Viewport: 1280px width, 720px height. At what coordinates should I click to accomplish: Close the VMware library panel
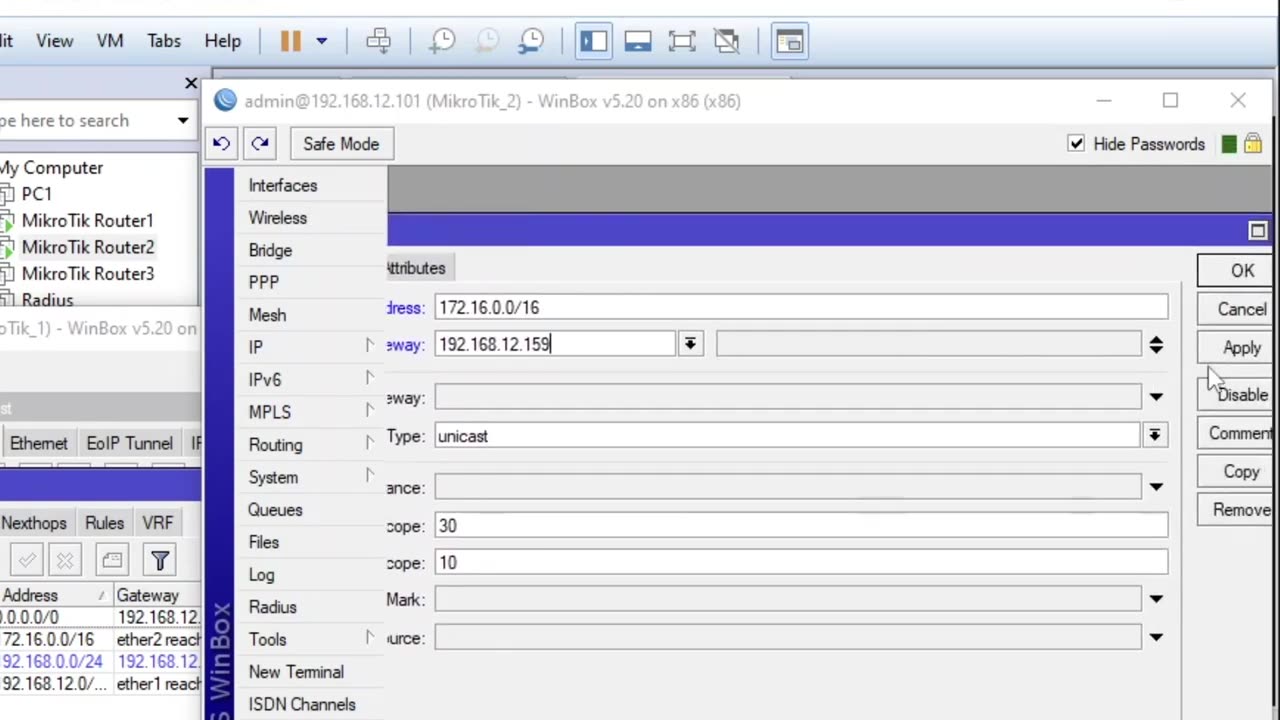tap(191, 83)
